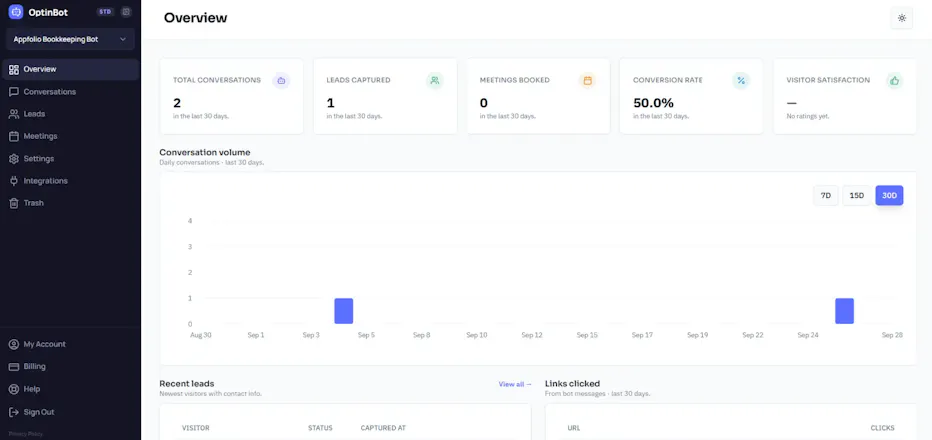Screen dimensions: 932x440
Task: Switch chart range to 15D
Action: pos(857,196)
